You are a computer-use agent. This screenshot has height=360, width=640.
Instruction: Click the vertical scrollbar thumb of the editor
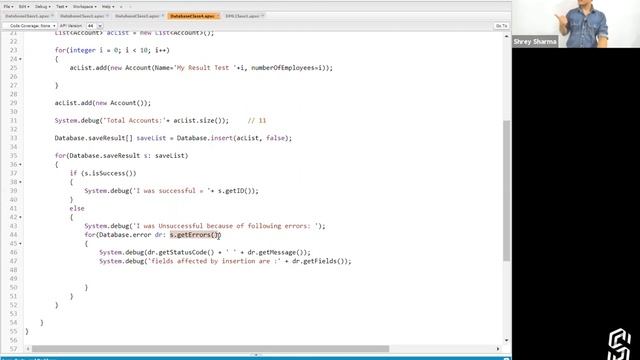point(507,191)
